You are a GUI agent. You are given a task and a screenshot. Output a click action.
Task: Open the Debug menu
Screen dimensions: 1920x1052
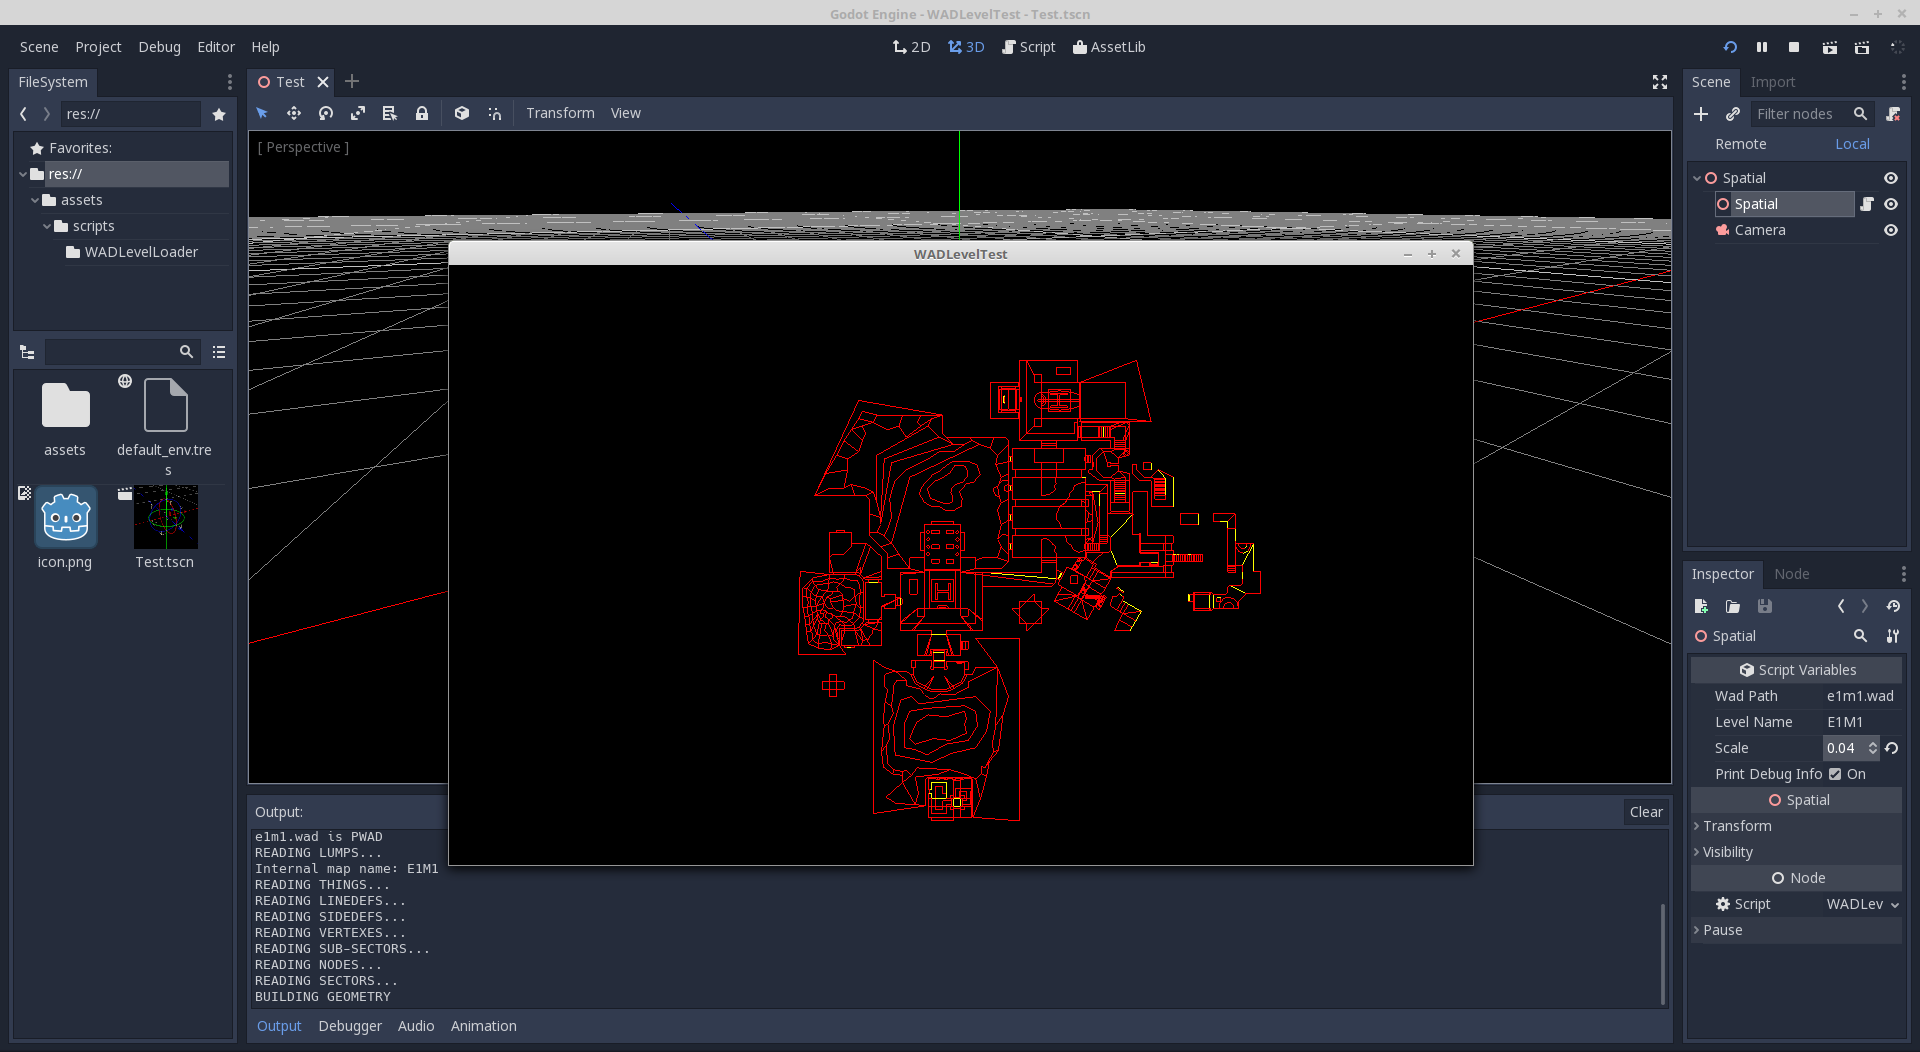159,47
